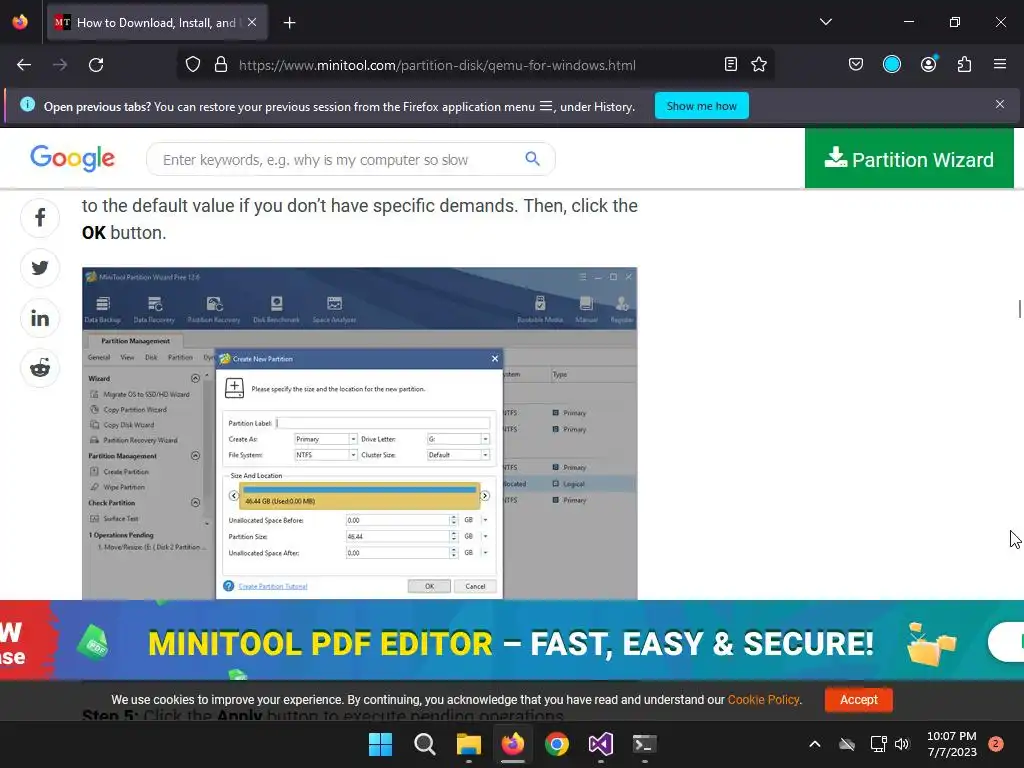Open the volume control in the tray
The height and width of the screenshot is (768, 1024).
902,744
